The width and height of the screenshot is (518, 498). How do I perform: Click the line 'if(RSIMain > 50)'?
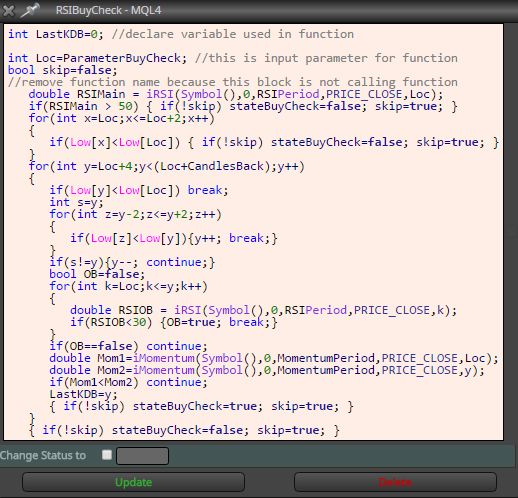click(x=243, y=106)
